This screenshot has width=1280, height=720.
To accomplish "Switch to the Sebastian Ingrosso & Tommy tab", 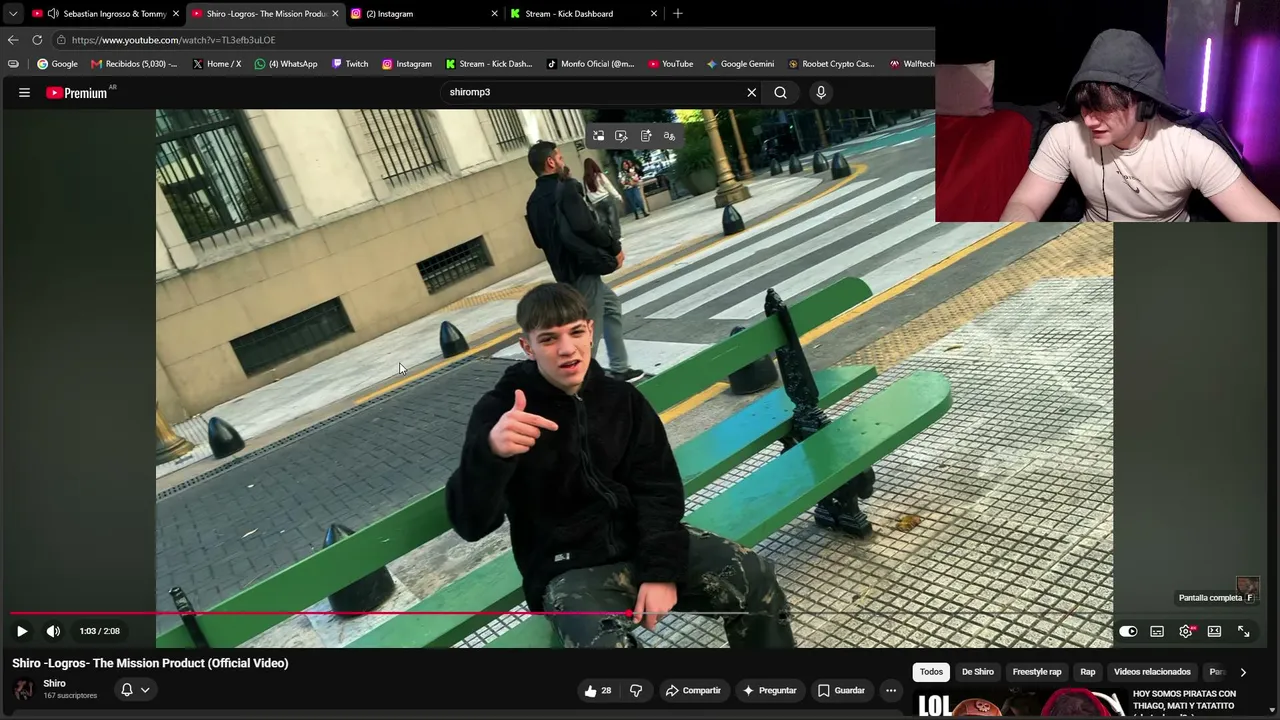I will pyautogui.click(x=105, y=14).
